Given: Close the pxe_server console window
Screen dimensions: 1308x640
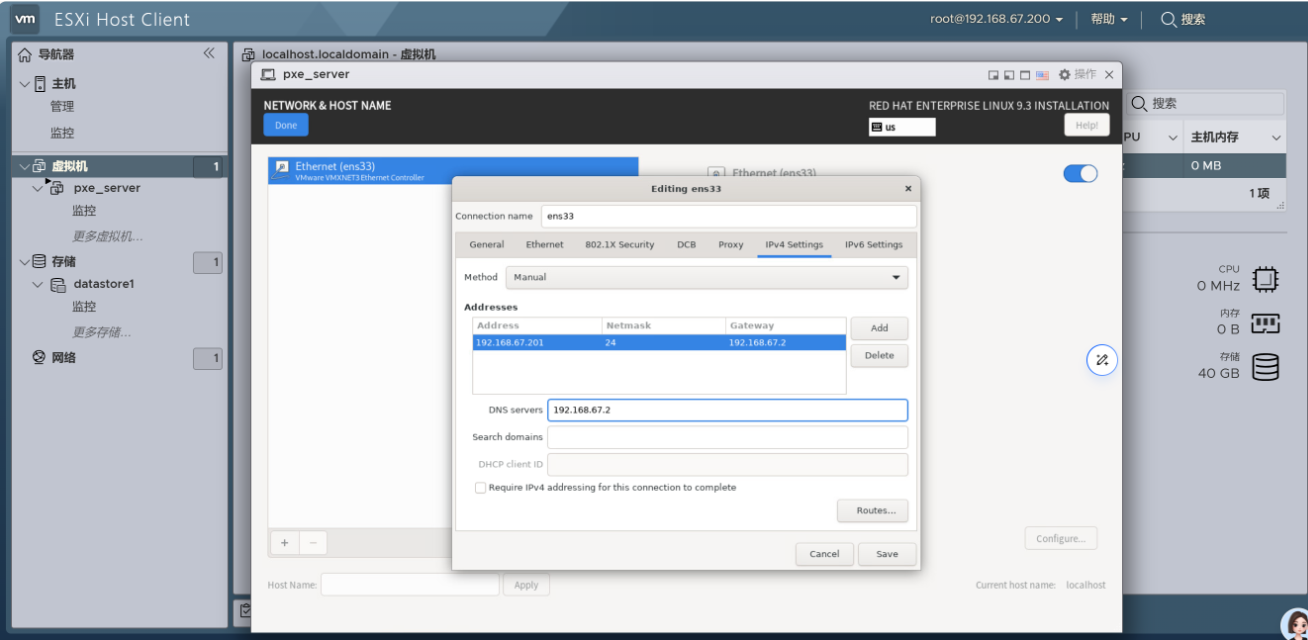Looking at the screenshot, I should (1109, 75).
